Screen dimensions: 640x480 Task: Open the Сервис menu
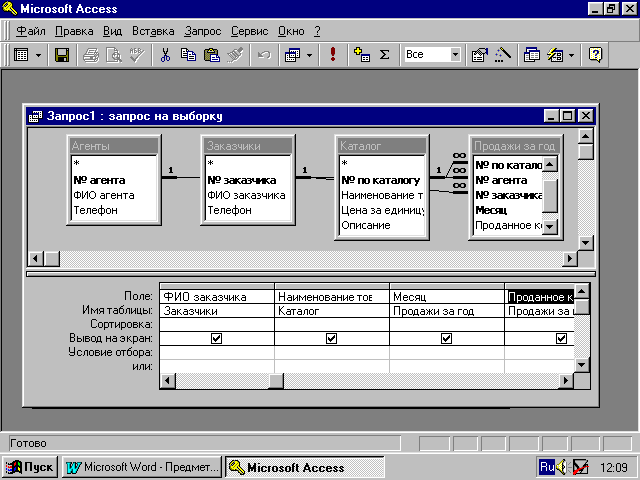249,31
